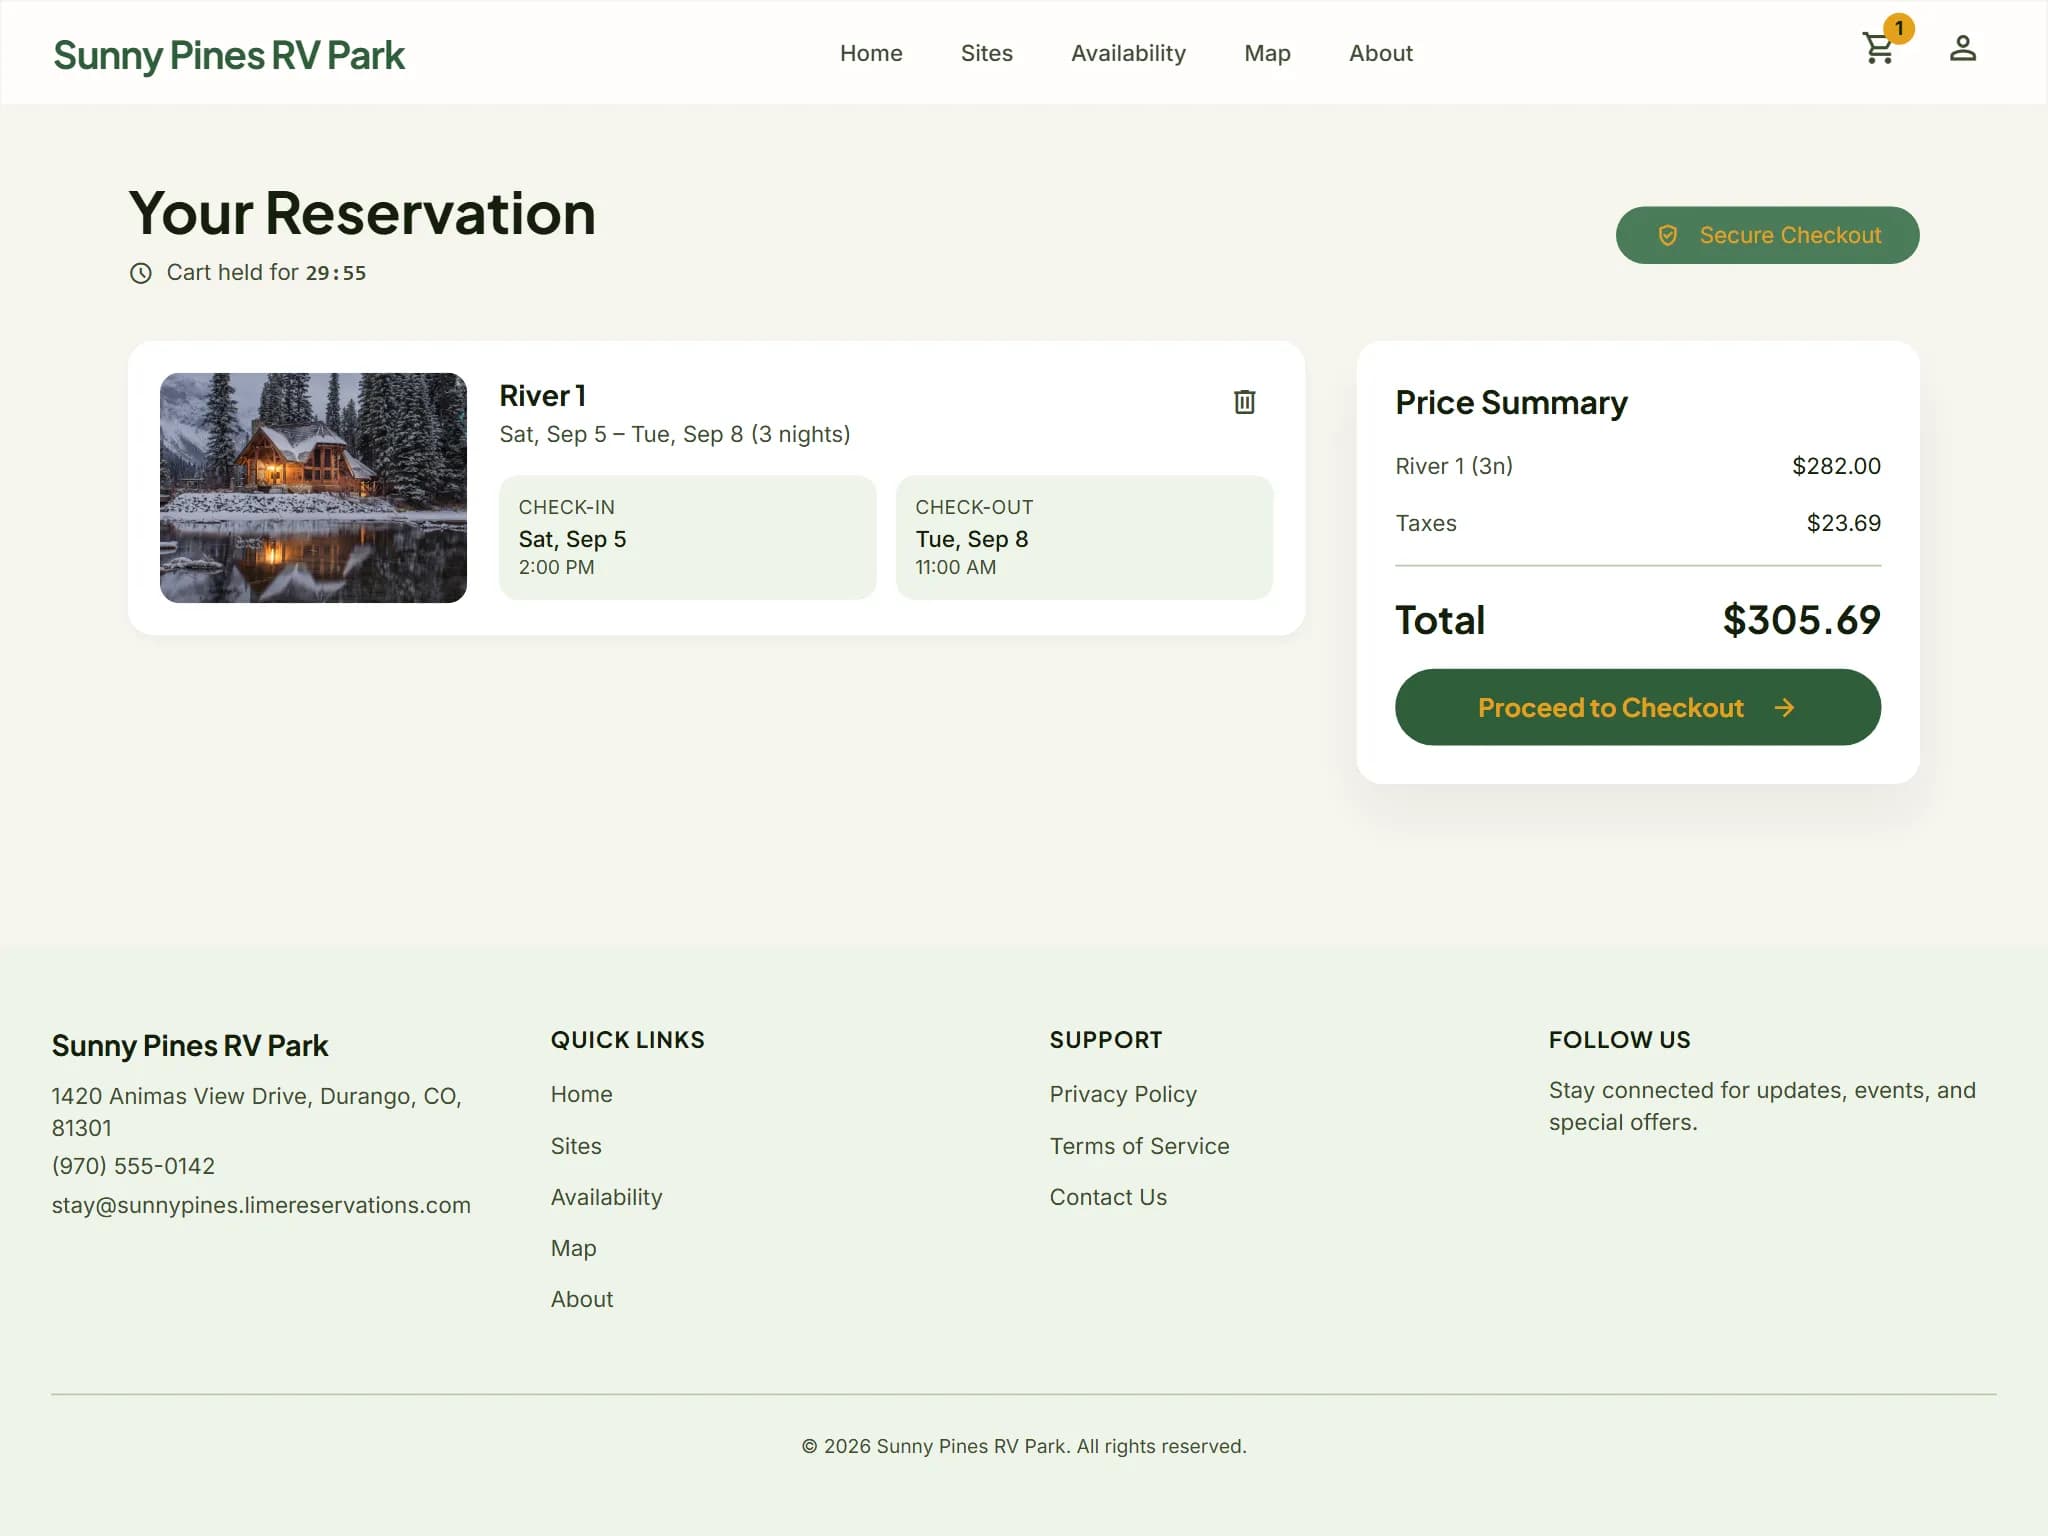Viewport: 2048px width, 1536px height.
Task: Click the arrow in Proceed to Checkout
Action: click(x=1784, y=708)
